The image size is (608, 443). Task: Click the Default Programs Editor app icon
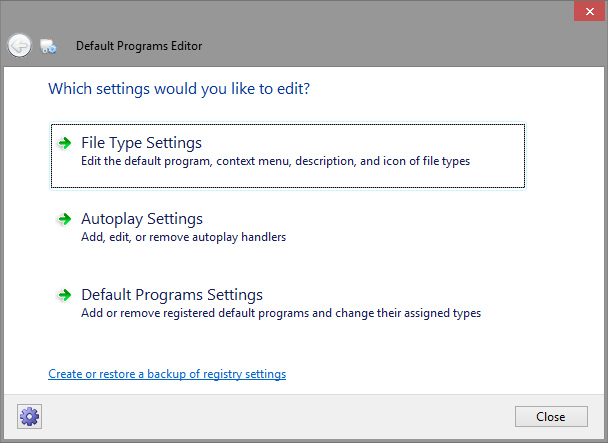click(48, 46)
